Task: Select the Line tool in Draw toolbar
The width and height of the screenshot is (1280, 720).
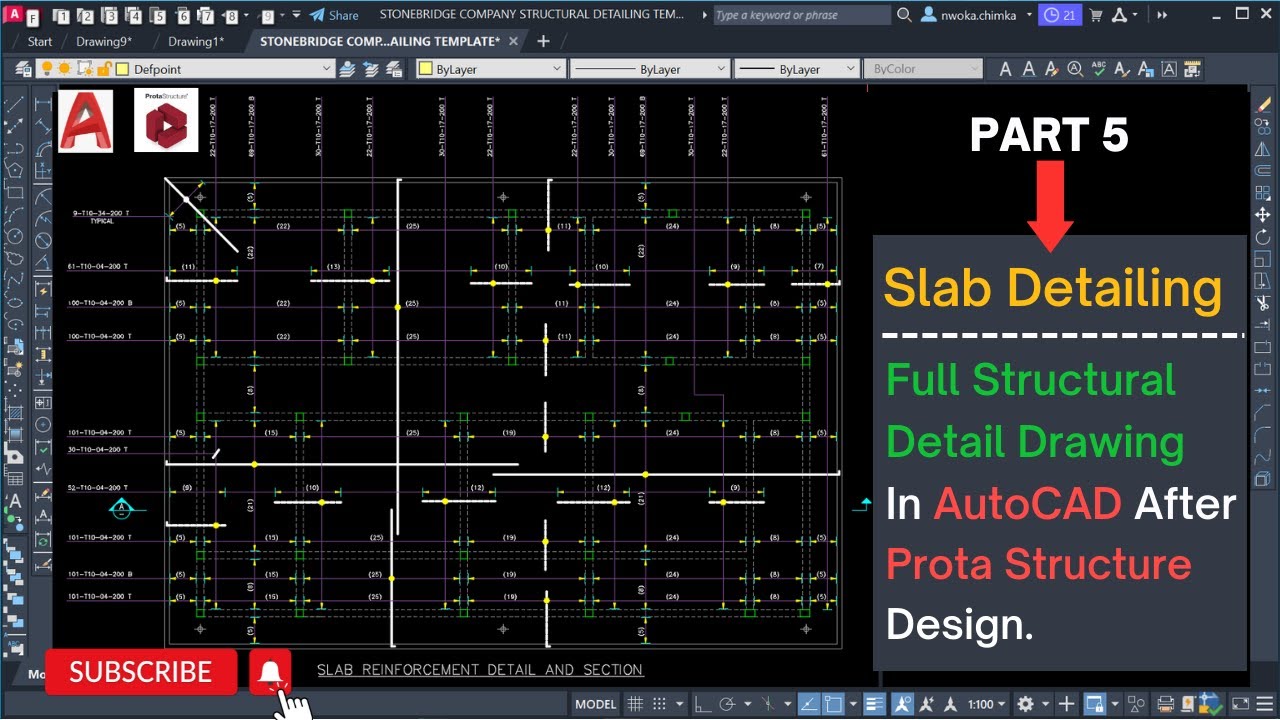Action: click(14, 104)
